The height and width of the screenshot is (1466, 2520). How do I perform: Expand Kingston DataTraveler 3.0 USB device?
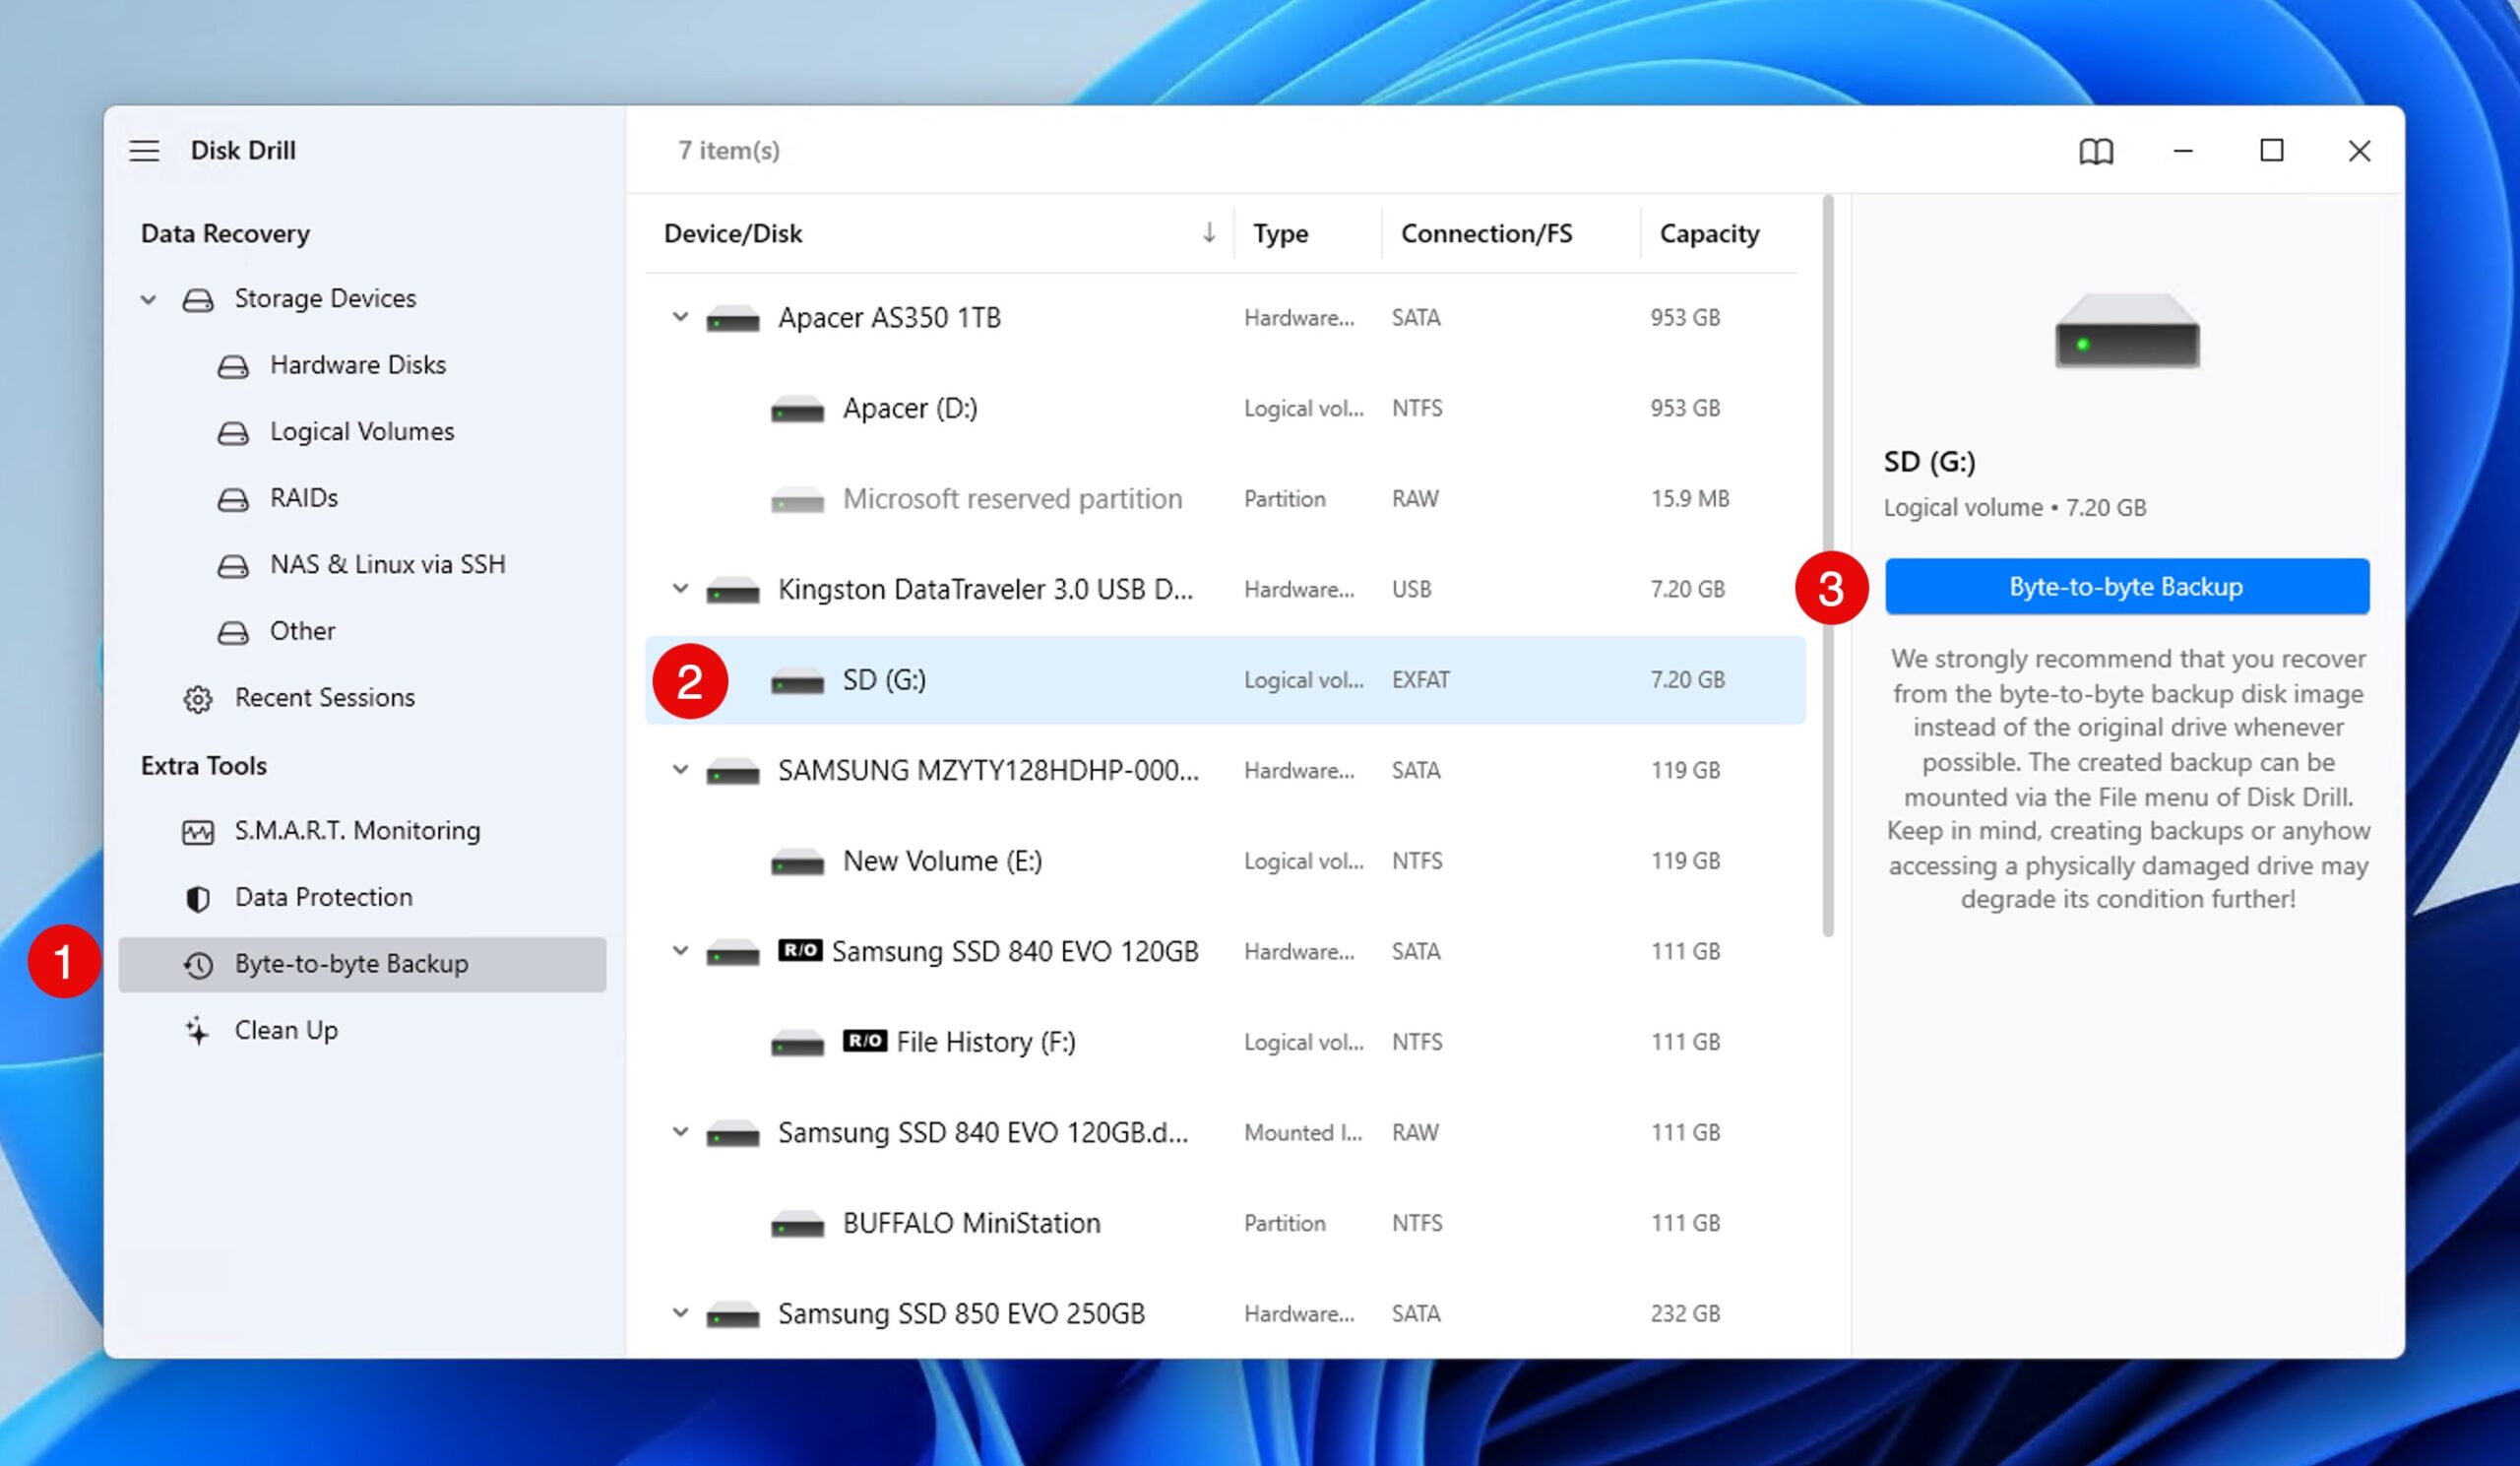(678, 588)
